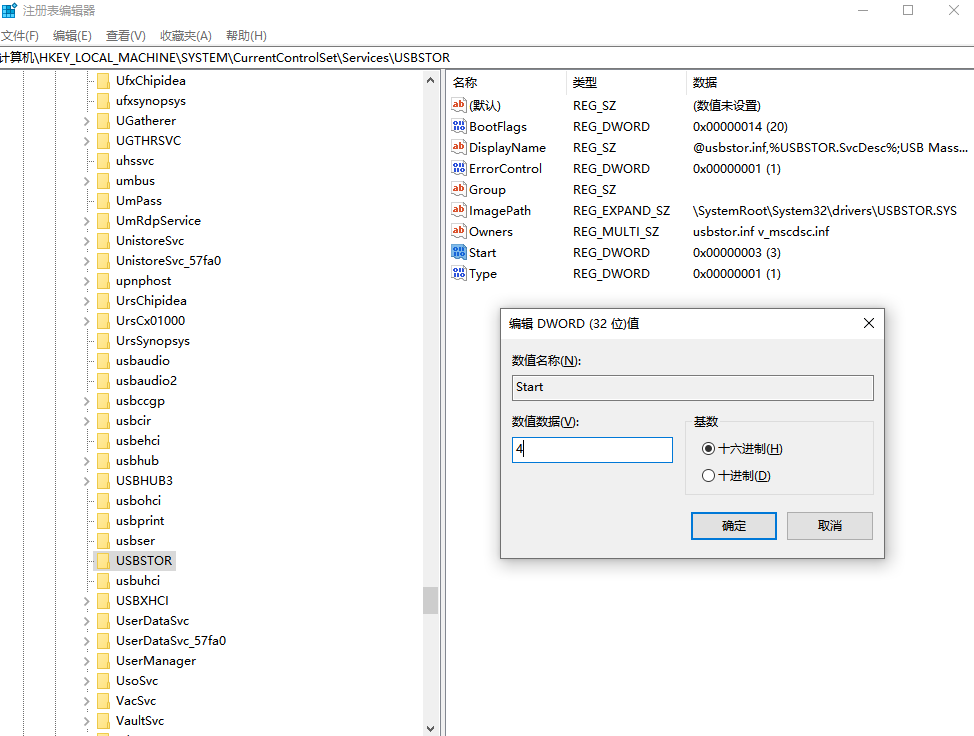The width and height of the screenshot is (974, 736).
Task: Click the usbprint folder icon
Action: coord(104,520)
